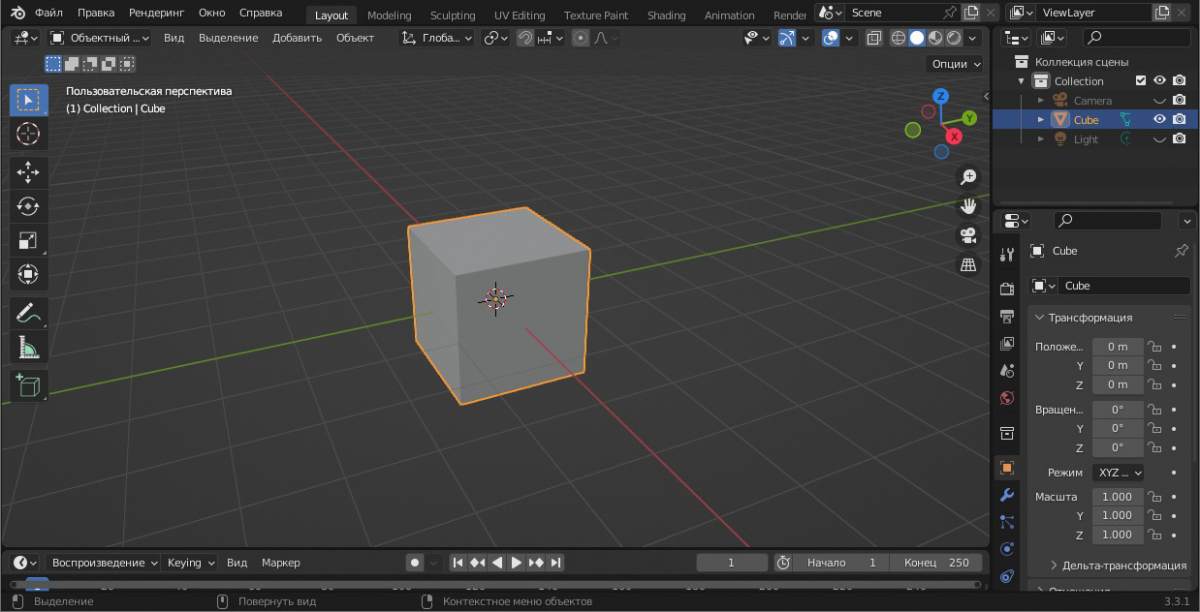Open the Edit (Правка) menu
The image size is (1200, 612).
tap(96, 14)
